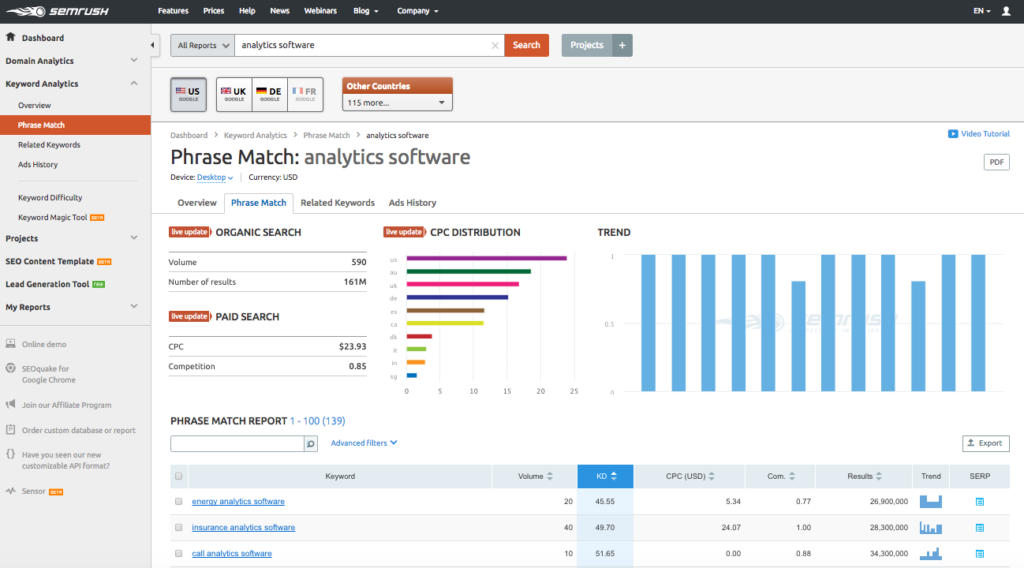Image resolution: width=1024 pixels, height=568 pixels.
Task: Clear the search field with X
Action: (495, 45)
